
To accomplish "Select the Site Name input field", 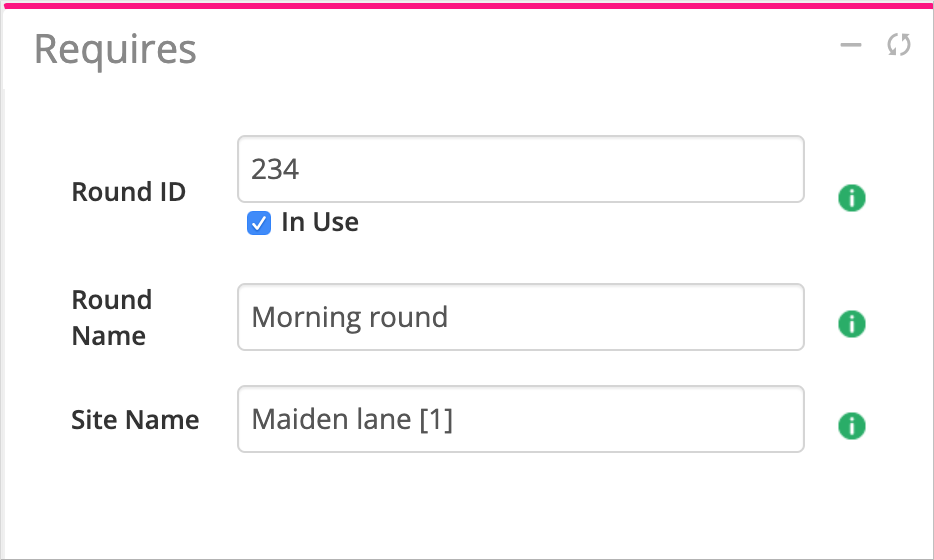I will point(520,419).
